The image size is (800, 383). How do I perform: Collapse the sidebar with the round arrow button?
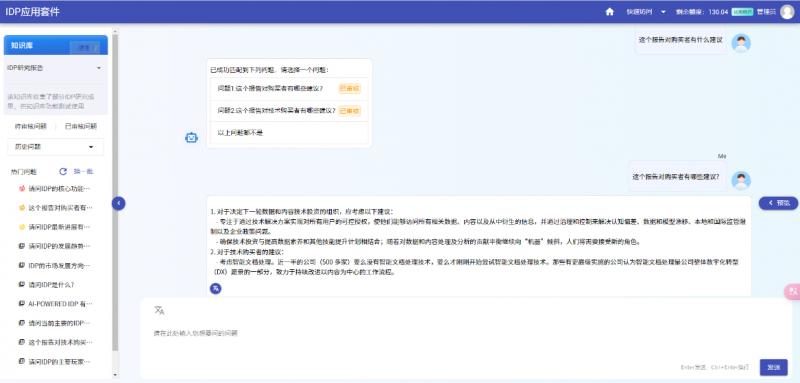[118, 203]
